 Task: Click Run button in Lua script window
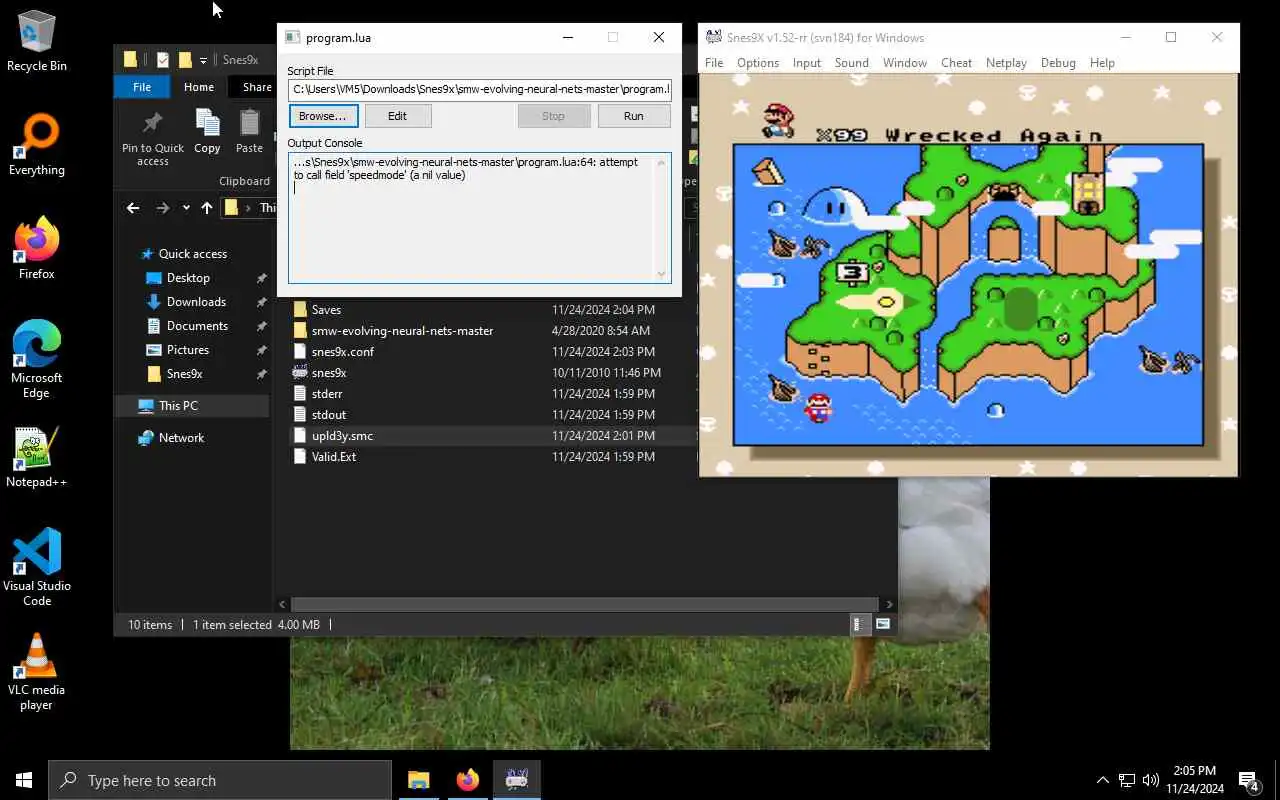pyautogui.click(x=633, y=116)
